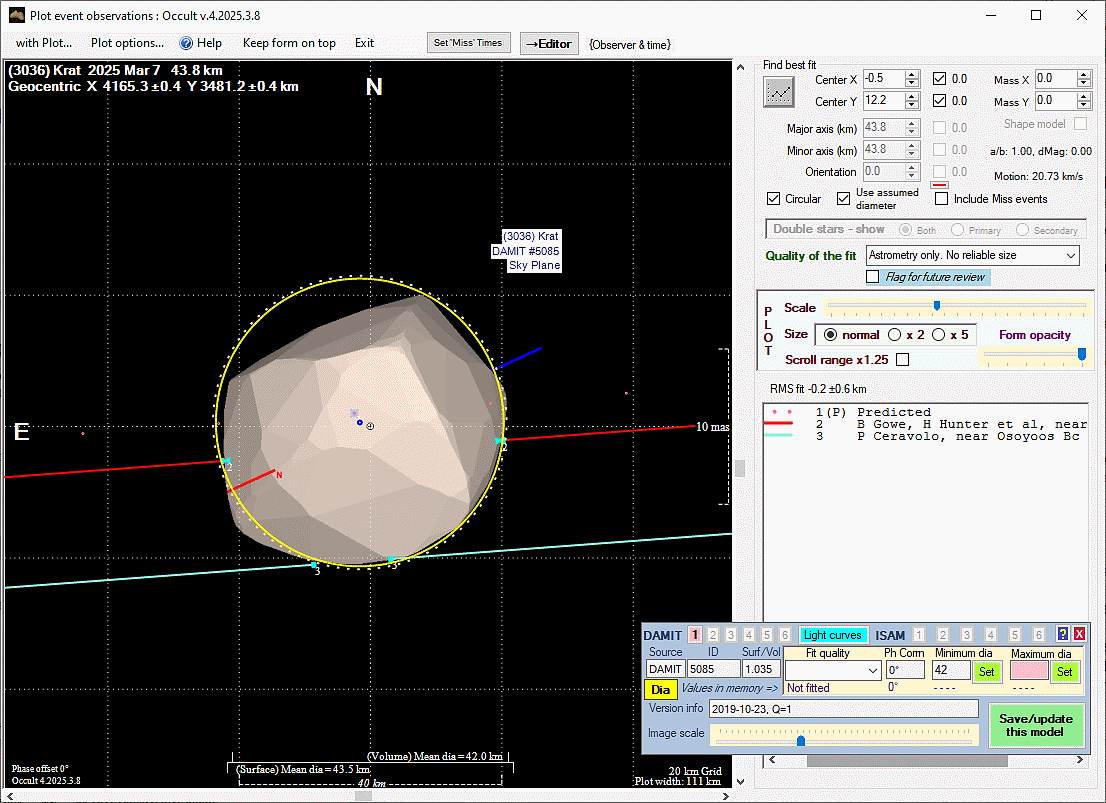The width and height of the screenshot is (1106, 803).
Task: Decrease Minor axis spinner value
Action: pos(912,154)
